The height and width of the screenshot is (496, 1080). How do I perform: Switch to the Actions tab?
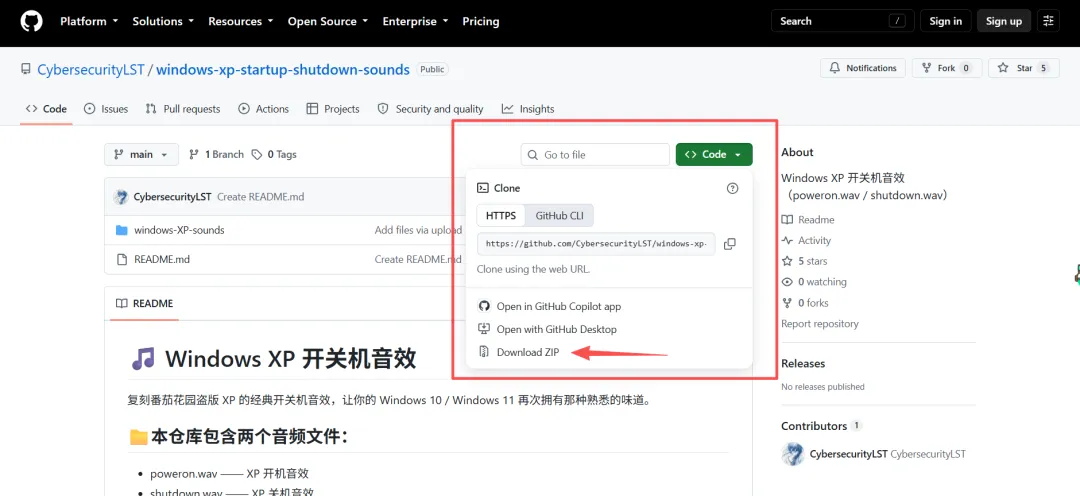[264, 109]
